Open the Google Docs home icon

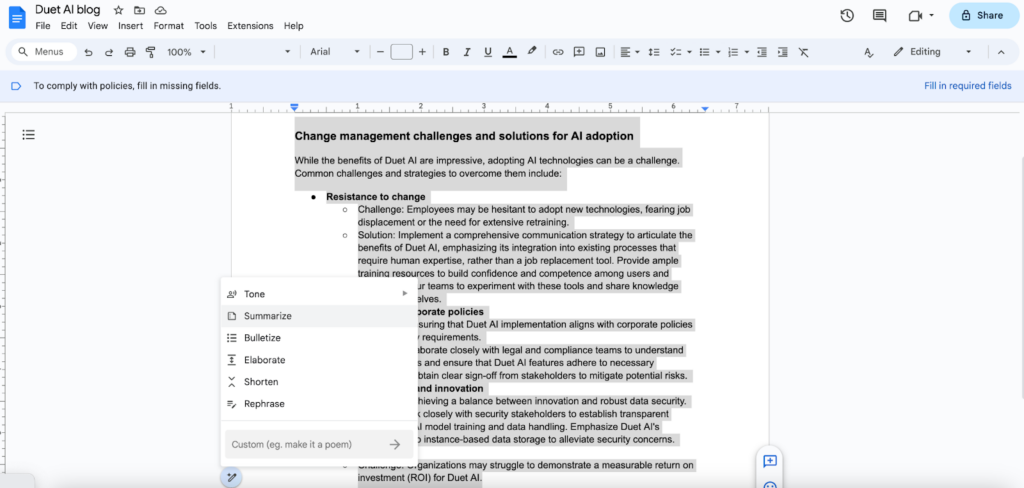click(17, 16)
